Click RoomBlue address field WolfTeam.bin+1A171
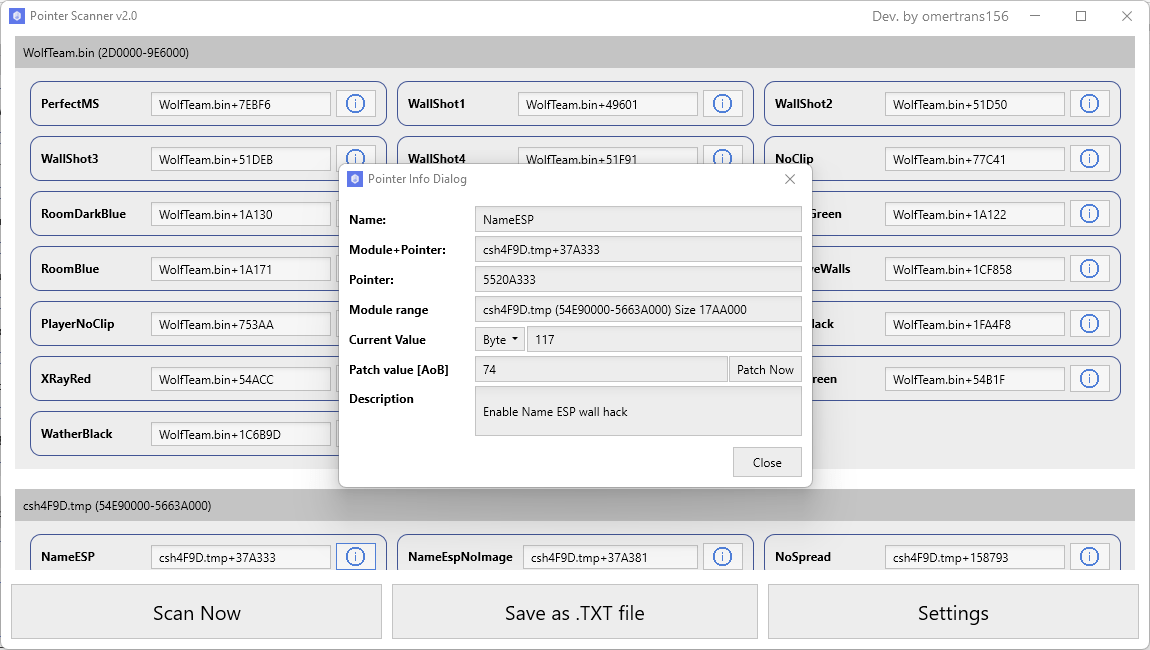This screenshot has width=1150, height=650. click(x=241, y=269)
